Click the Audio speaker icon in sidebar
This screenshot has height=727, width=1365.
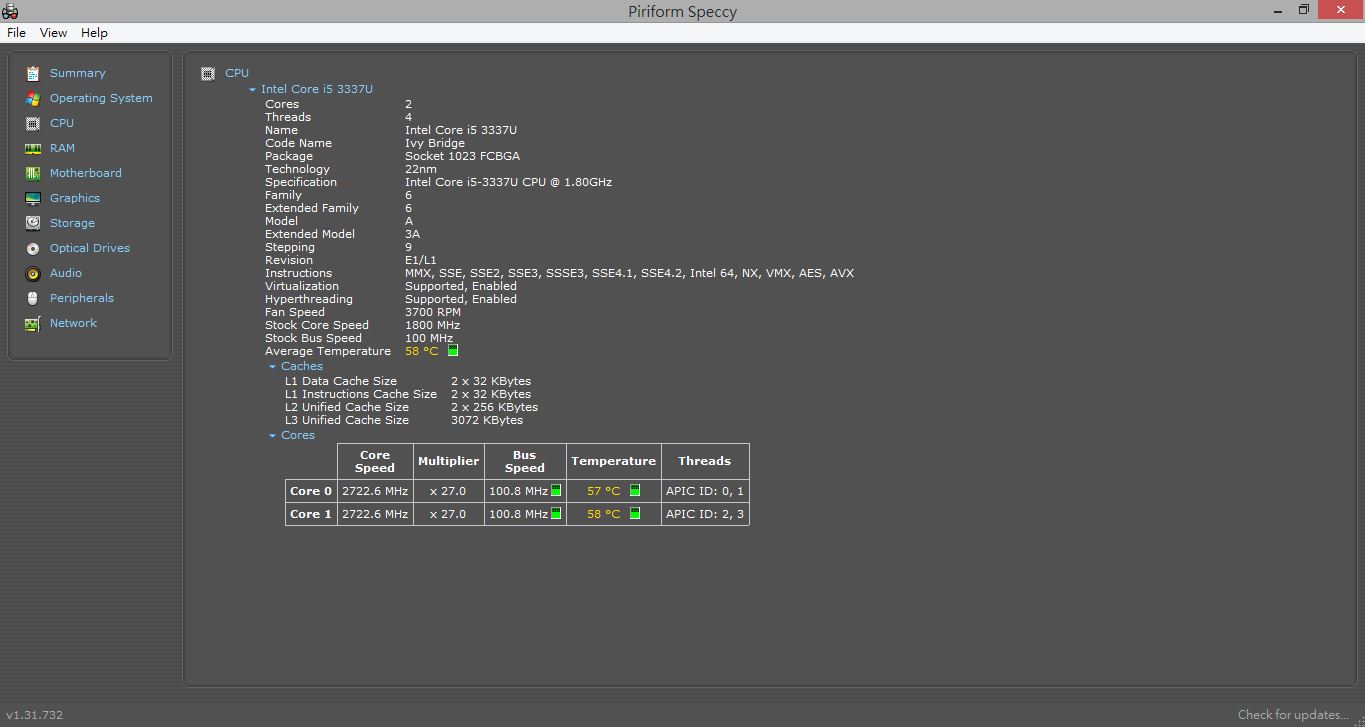pyautogui.click(x=33, y=273)
